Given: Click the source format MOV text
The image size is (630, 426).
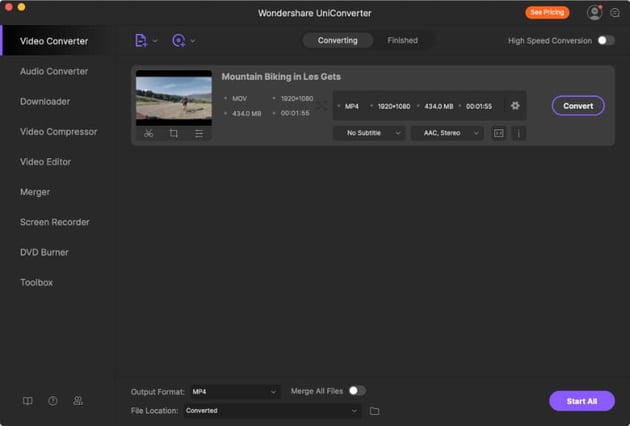Looking at the screenshot, I should [239, 98].
